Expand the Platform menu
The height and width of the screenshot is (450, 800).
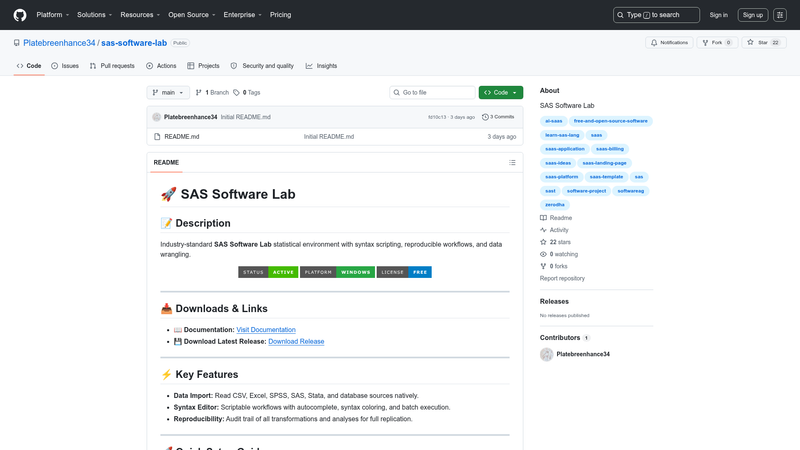coord(53,15)
